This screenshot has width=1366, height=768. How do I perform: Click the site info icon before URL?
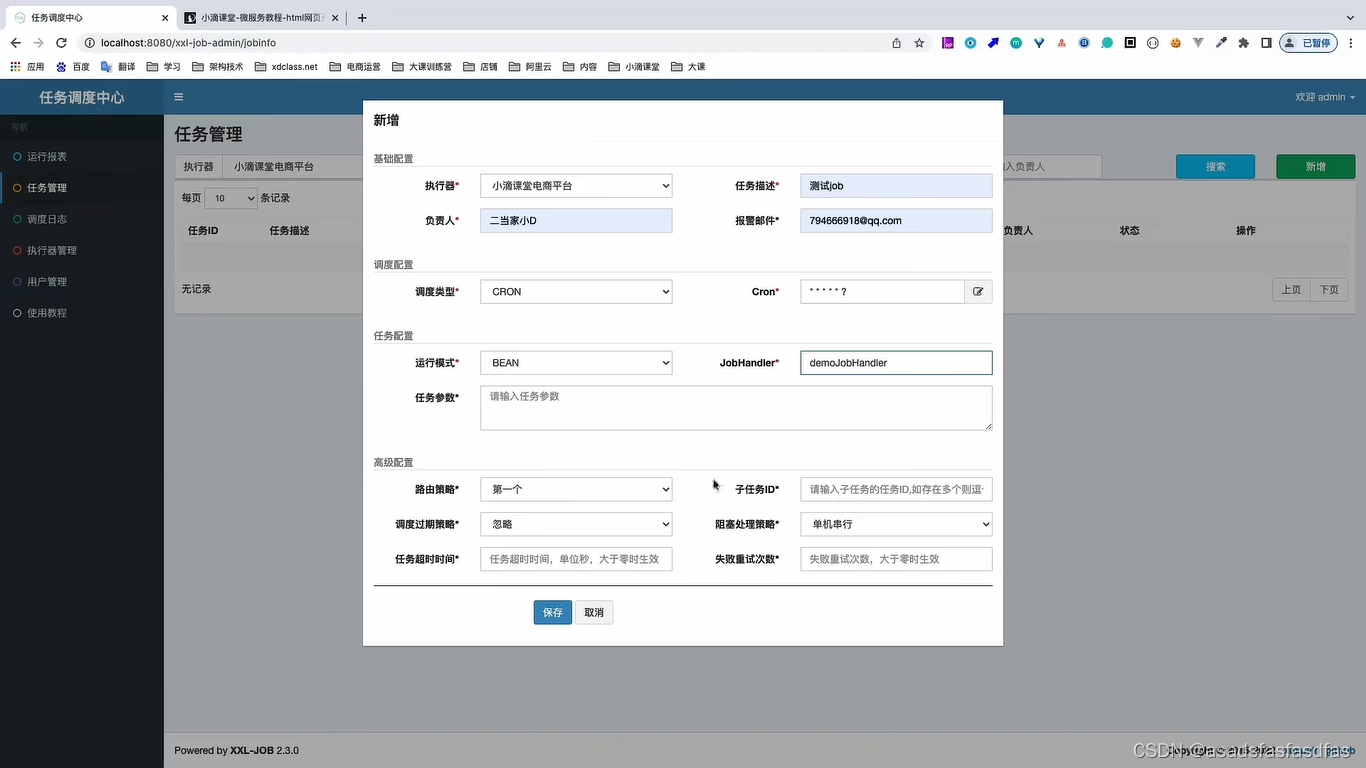[89, 43]
